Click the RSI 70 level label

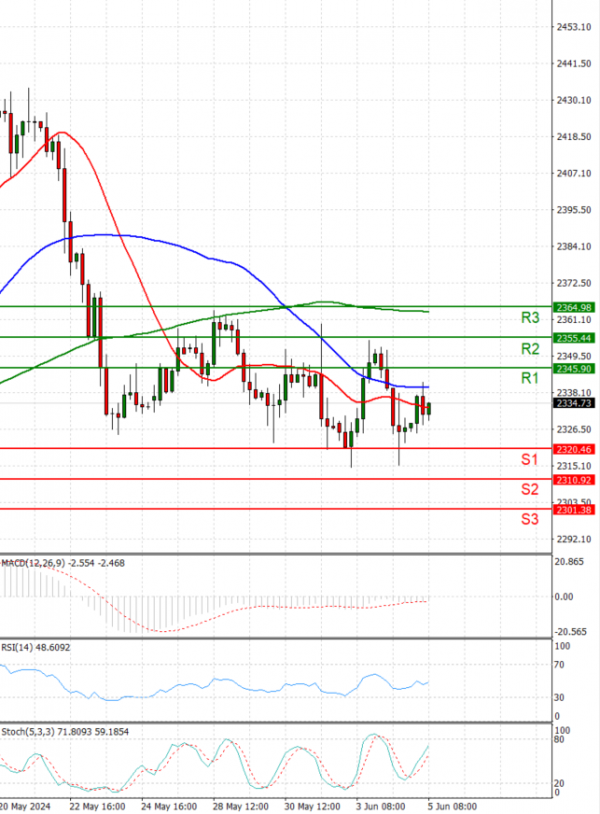(x=560, y=665)
